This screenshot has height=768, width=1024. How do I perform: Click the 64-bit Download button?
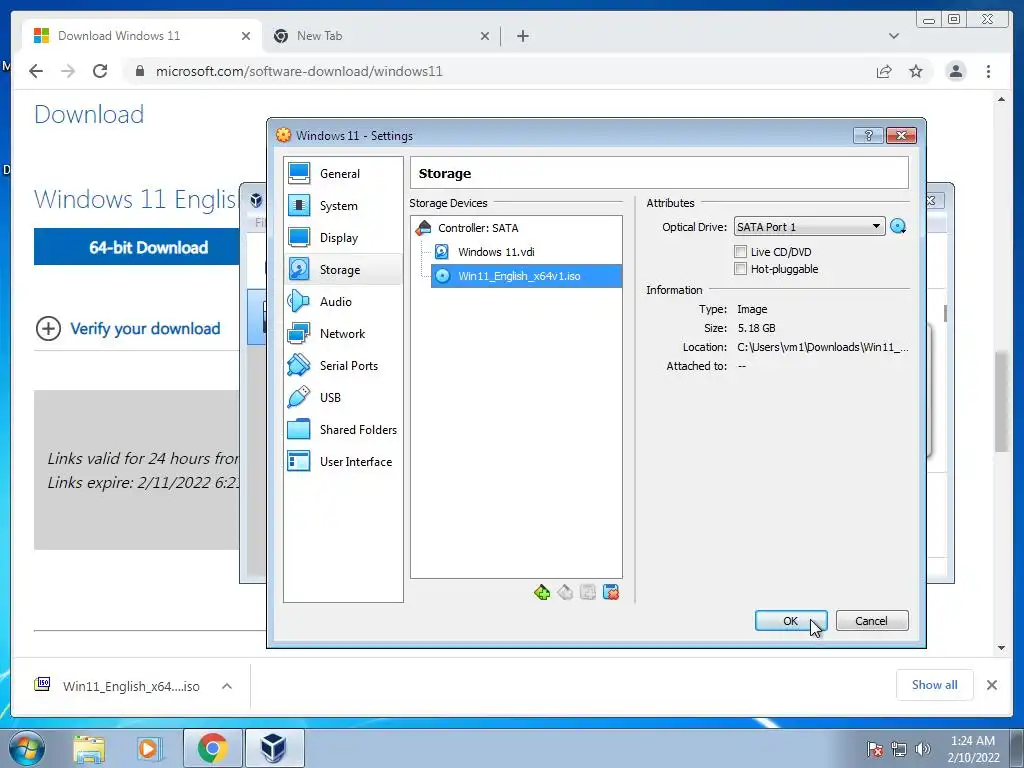pos(137,247)
